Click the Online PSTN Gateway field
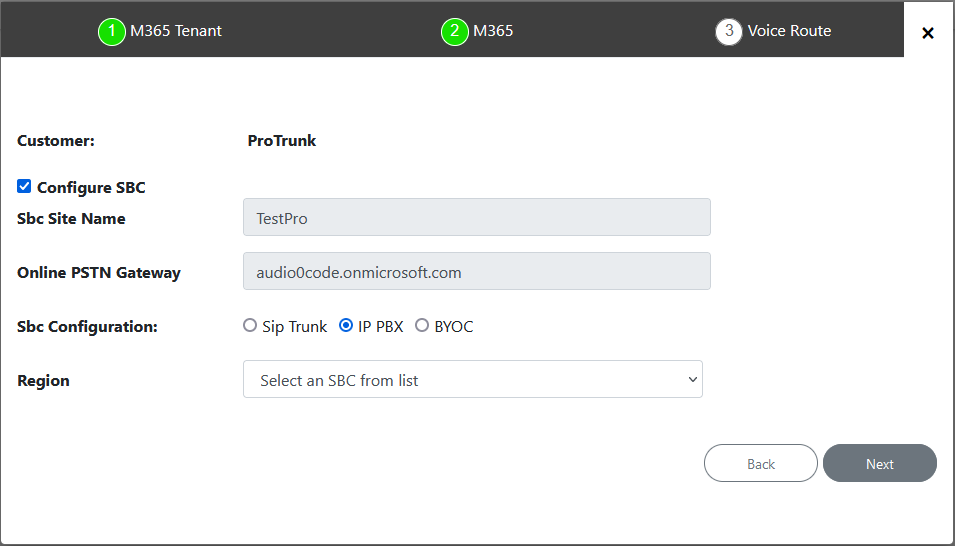 (x=476, y=271)
